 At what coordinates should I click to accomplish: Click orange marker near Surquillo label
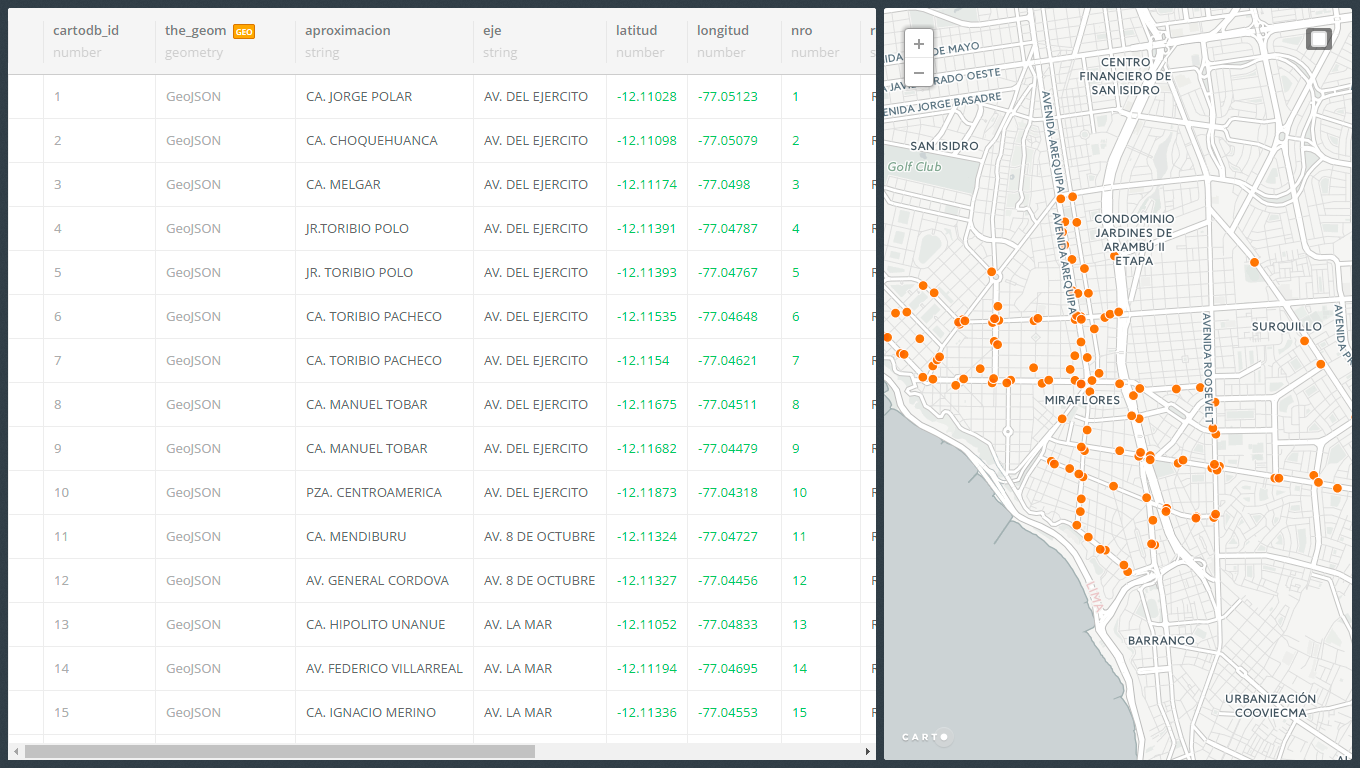pyautogui.click(x=1304, y=342)
